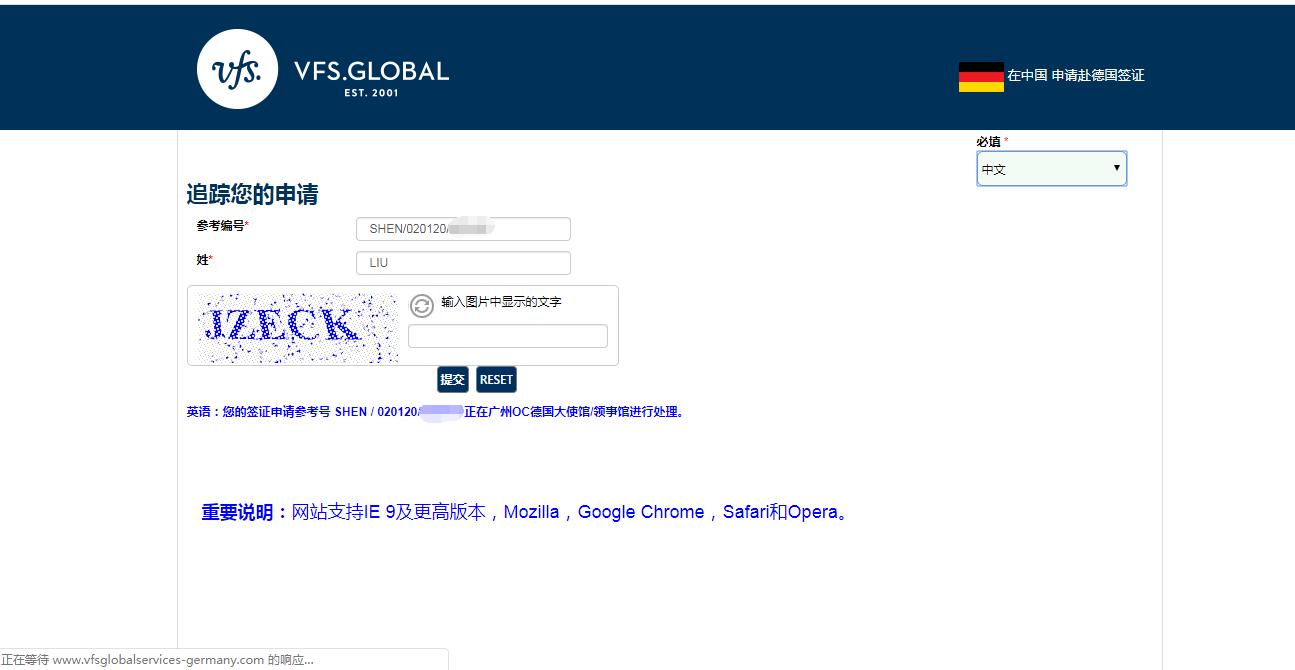The width and height of the screenshot is (1295, 670).
Task: Click the JZECK captcha image
Action: click(295, 325)
